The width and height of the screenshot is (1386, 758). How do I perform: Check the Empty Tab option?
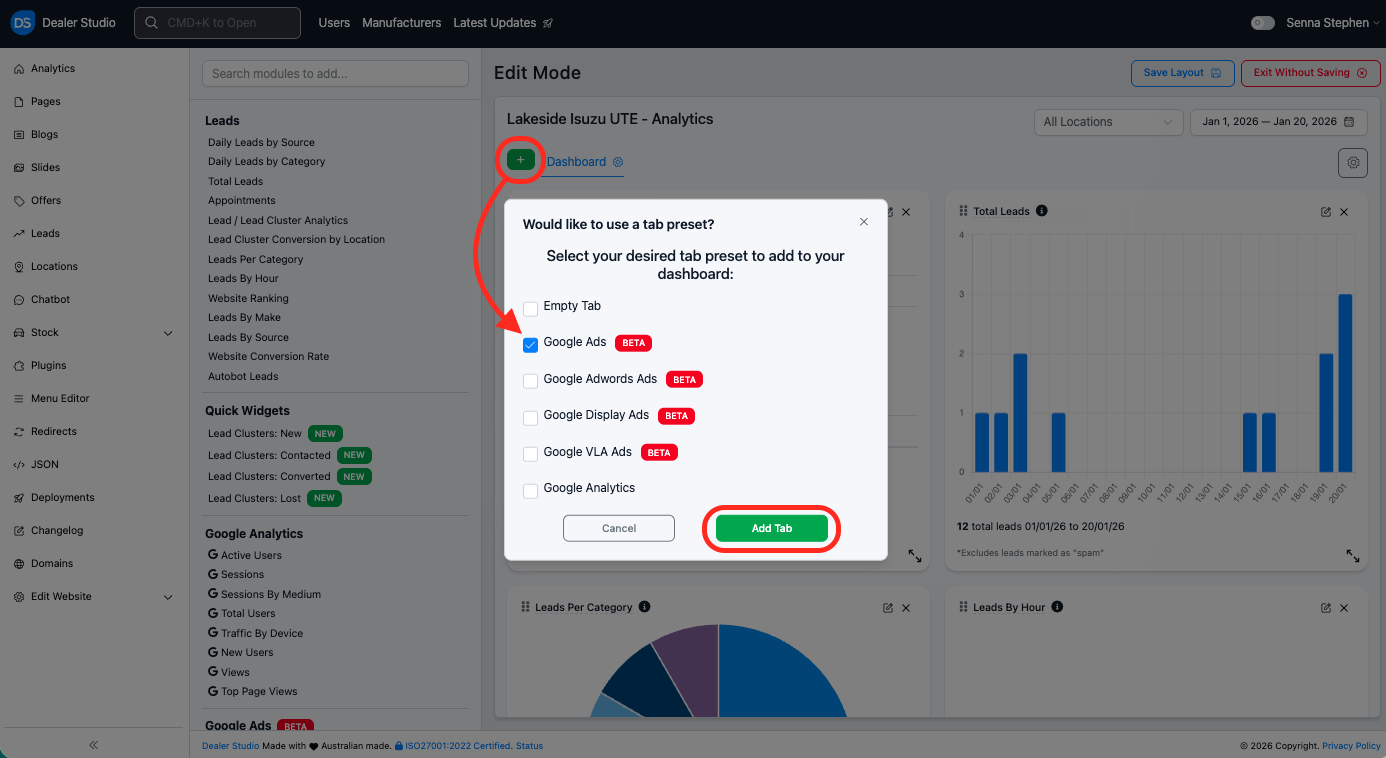click(531, 309)
